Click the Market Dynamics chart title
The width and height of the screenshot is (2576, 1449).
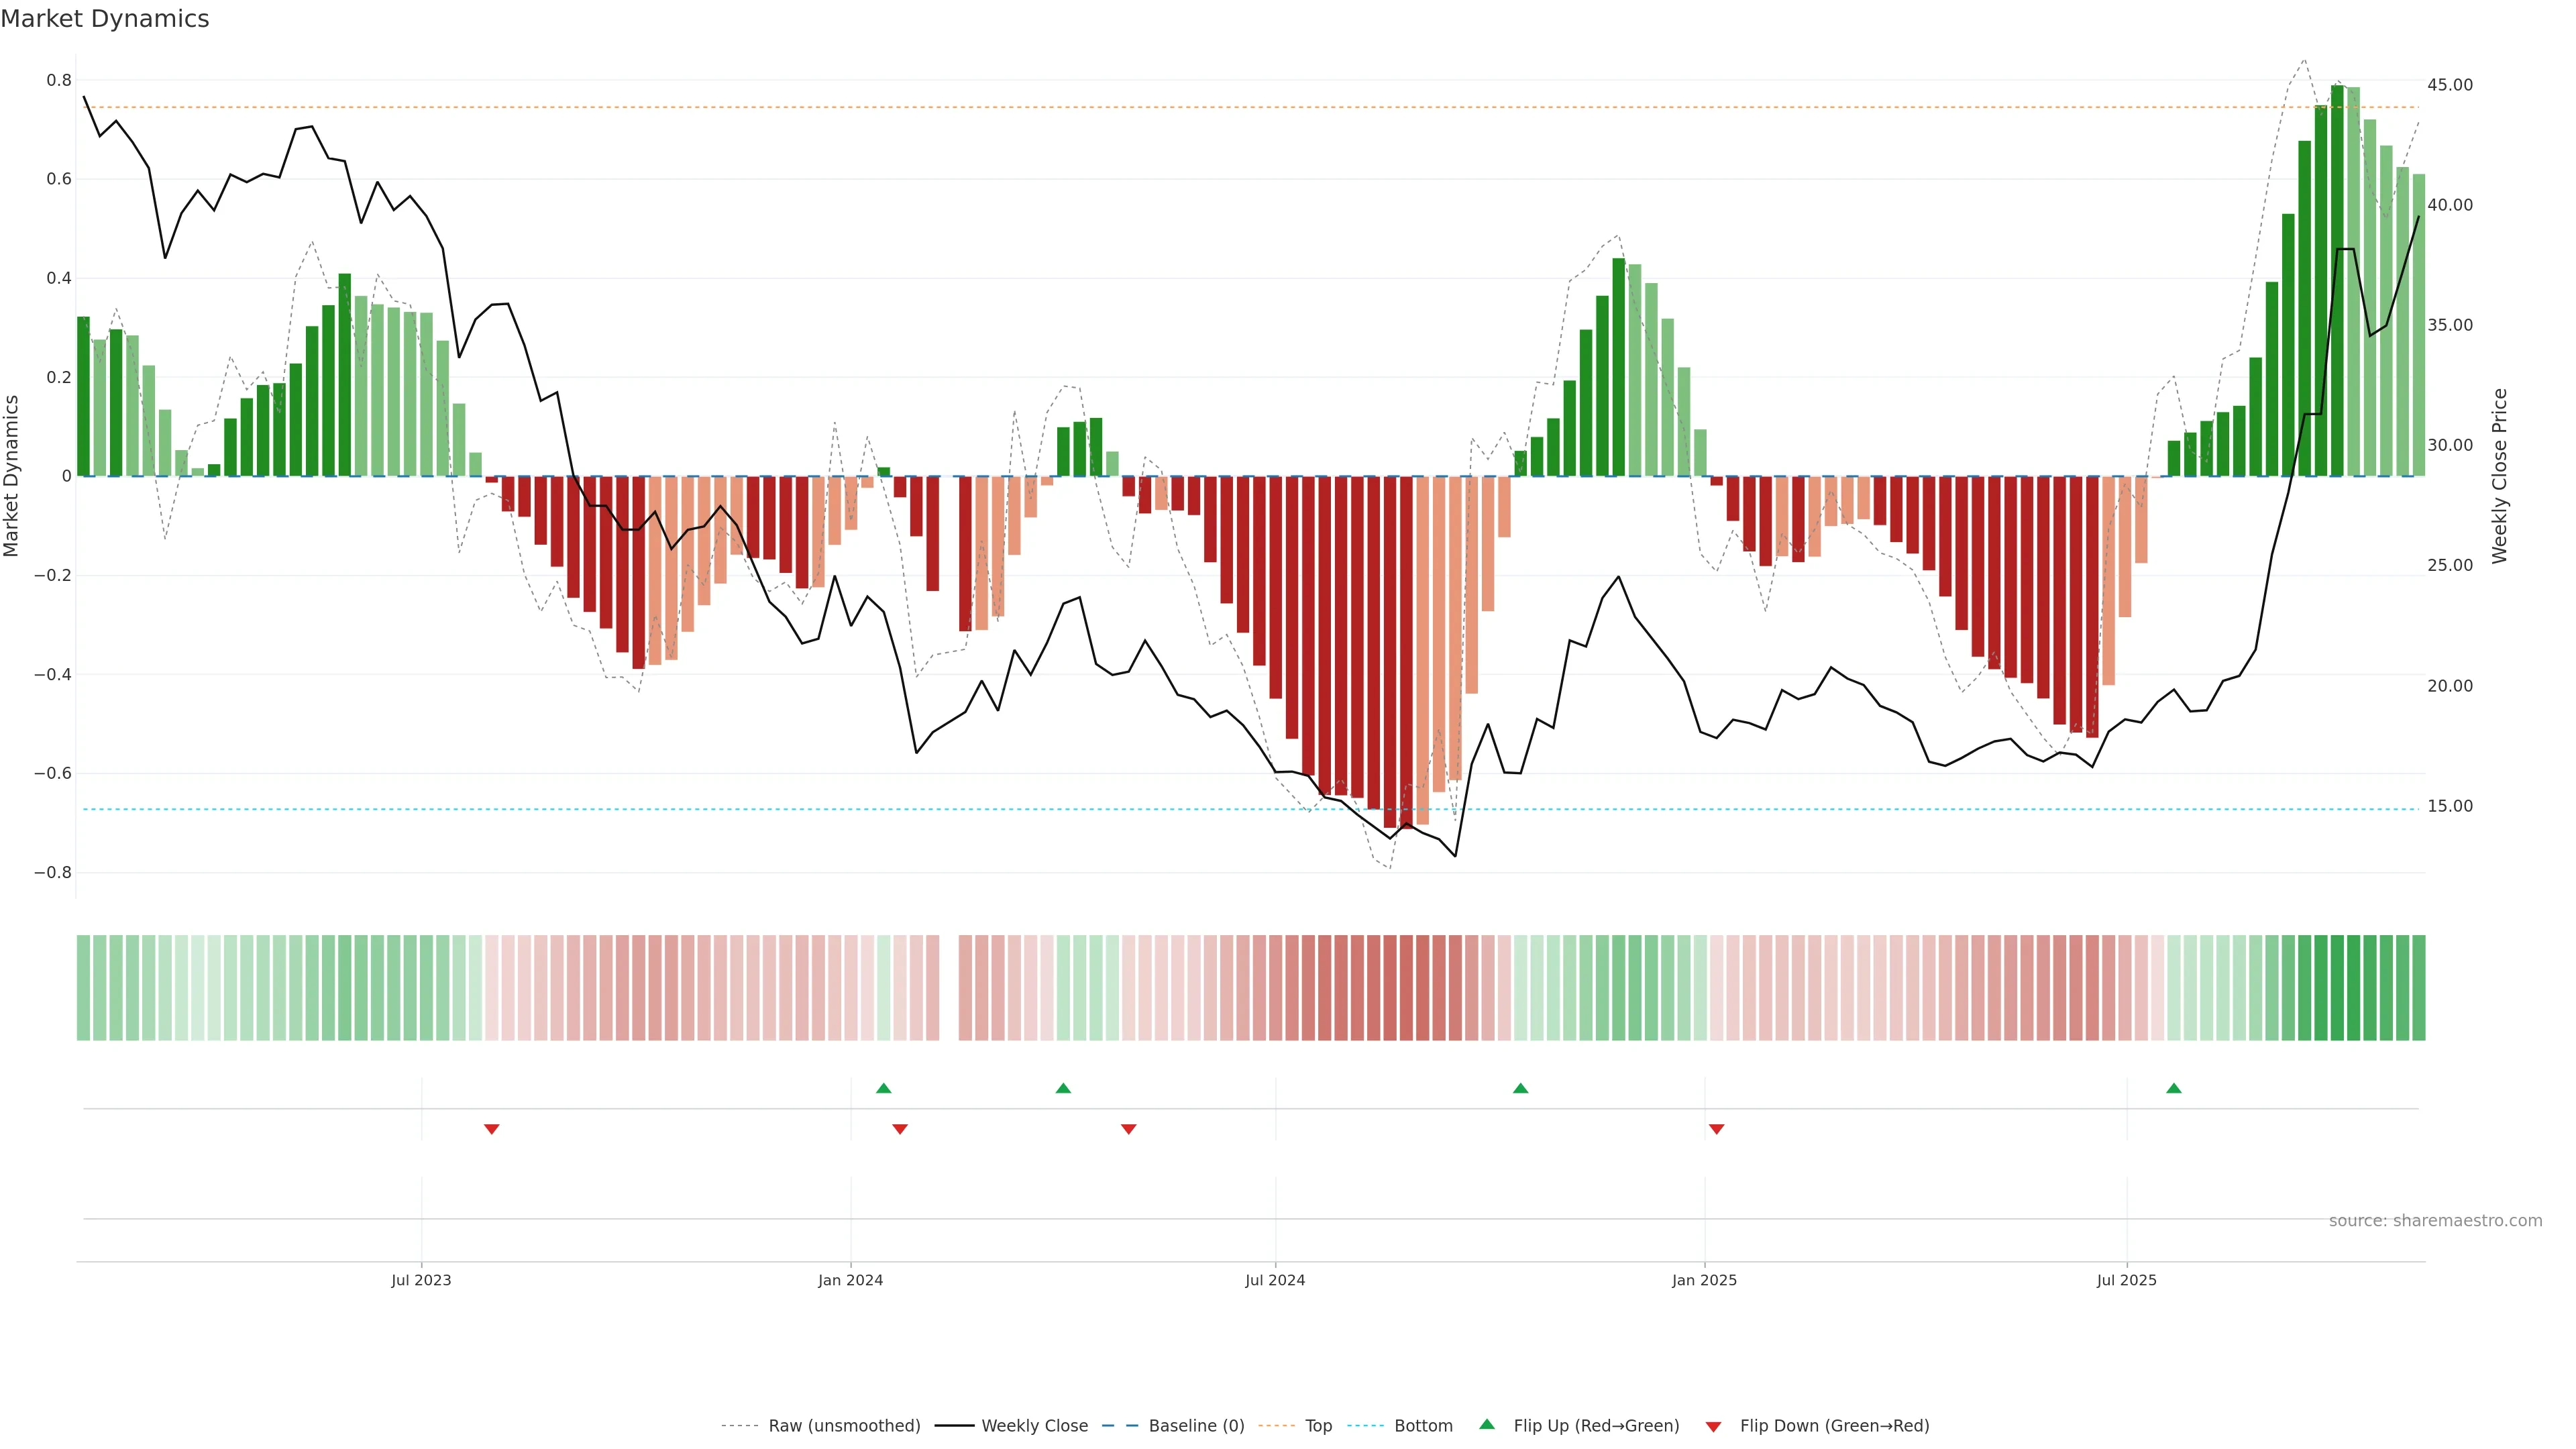coord(105,19)
